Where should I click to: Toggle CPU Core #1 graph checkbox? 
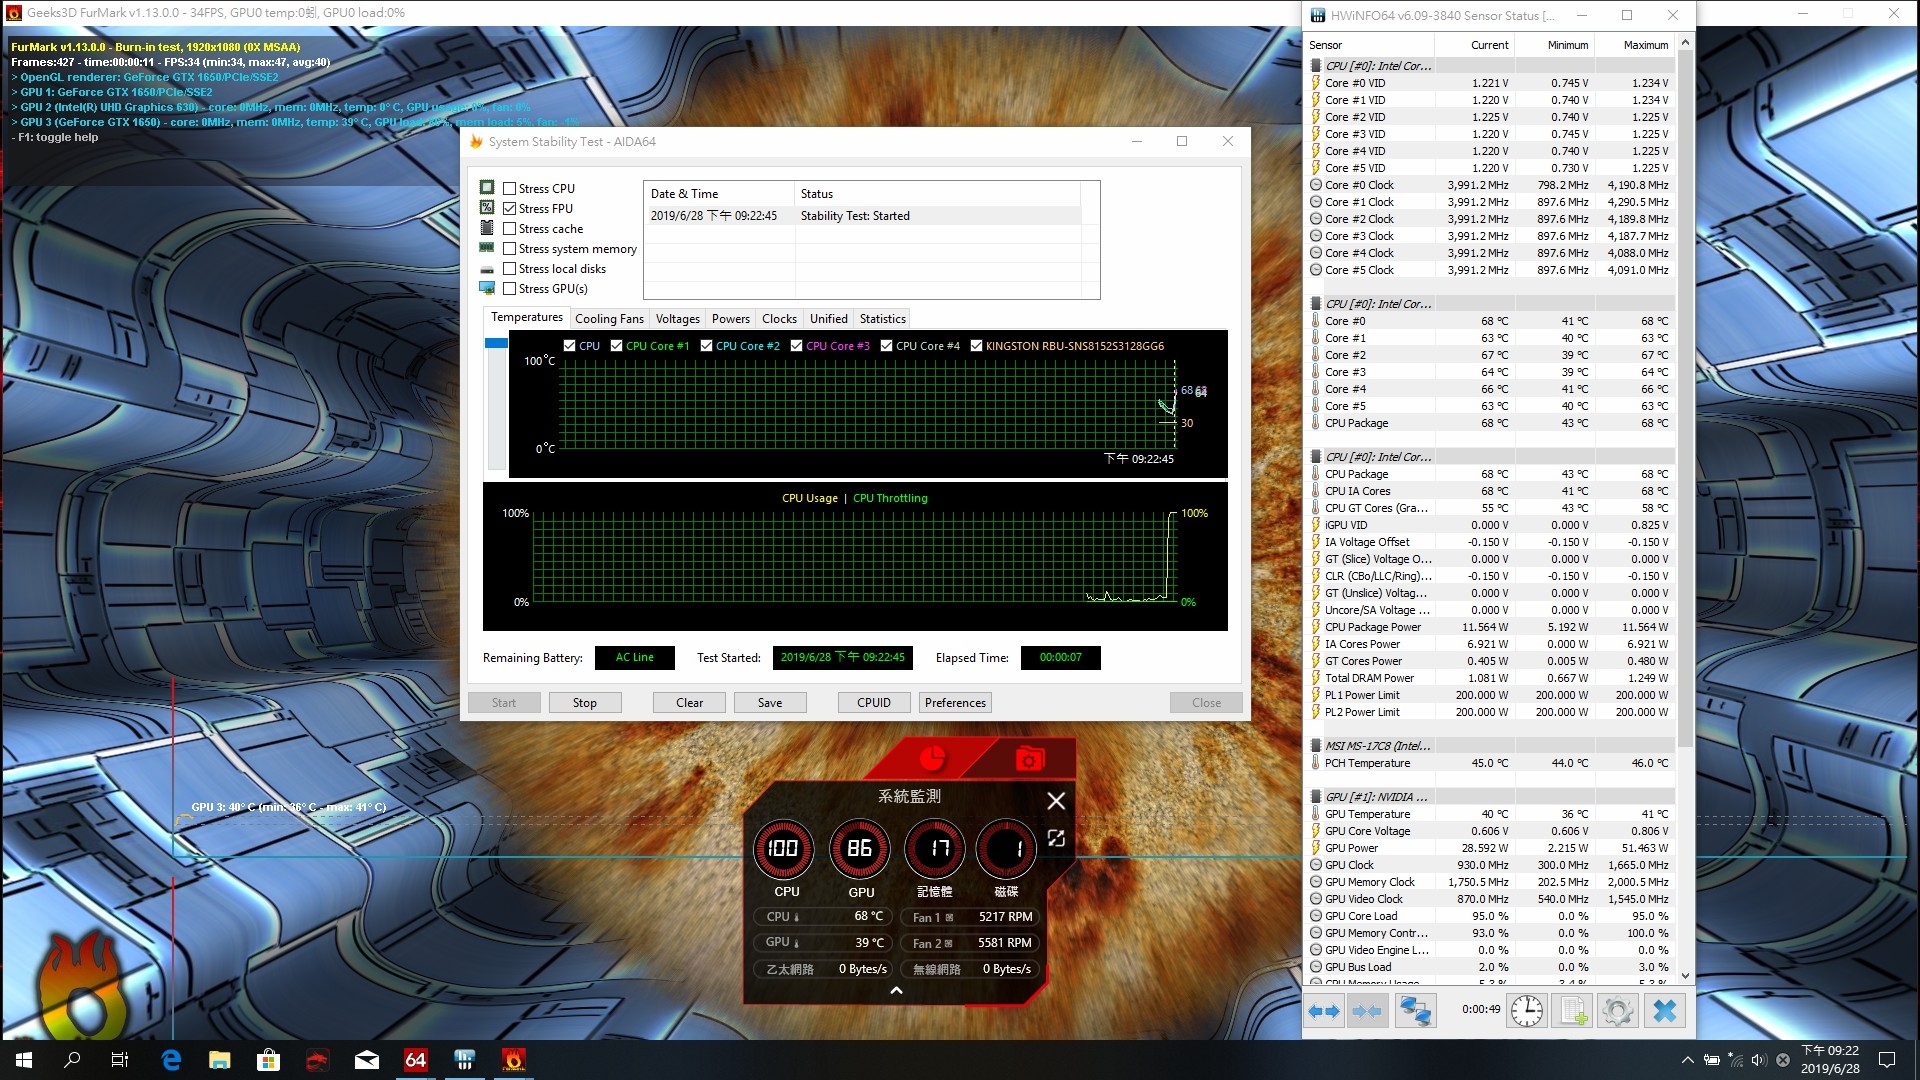click(617, 346)
